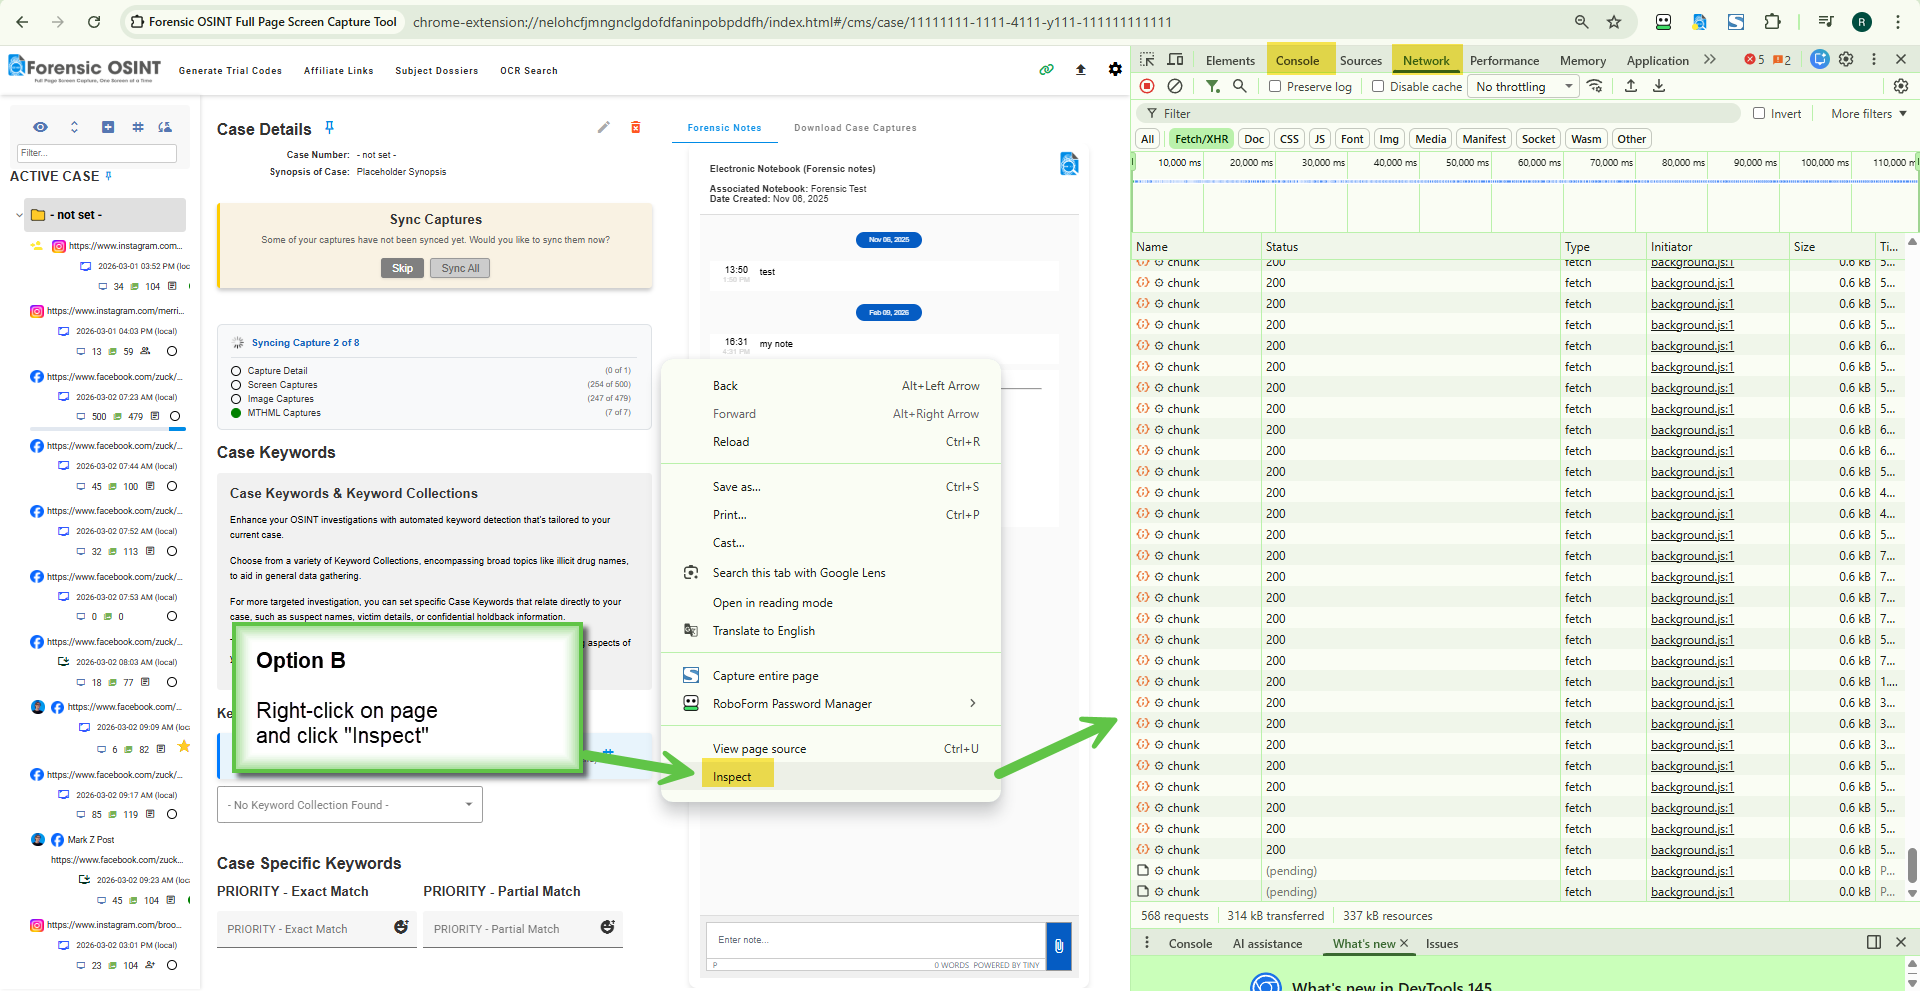Screen dimensions: 1920x991
Task: Click the pin icon beside Case Details
Action: (329, 128)
